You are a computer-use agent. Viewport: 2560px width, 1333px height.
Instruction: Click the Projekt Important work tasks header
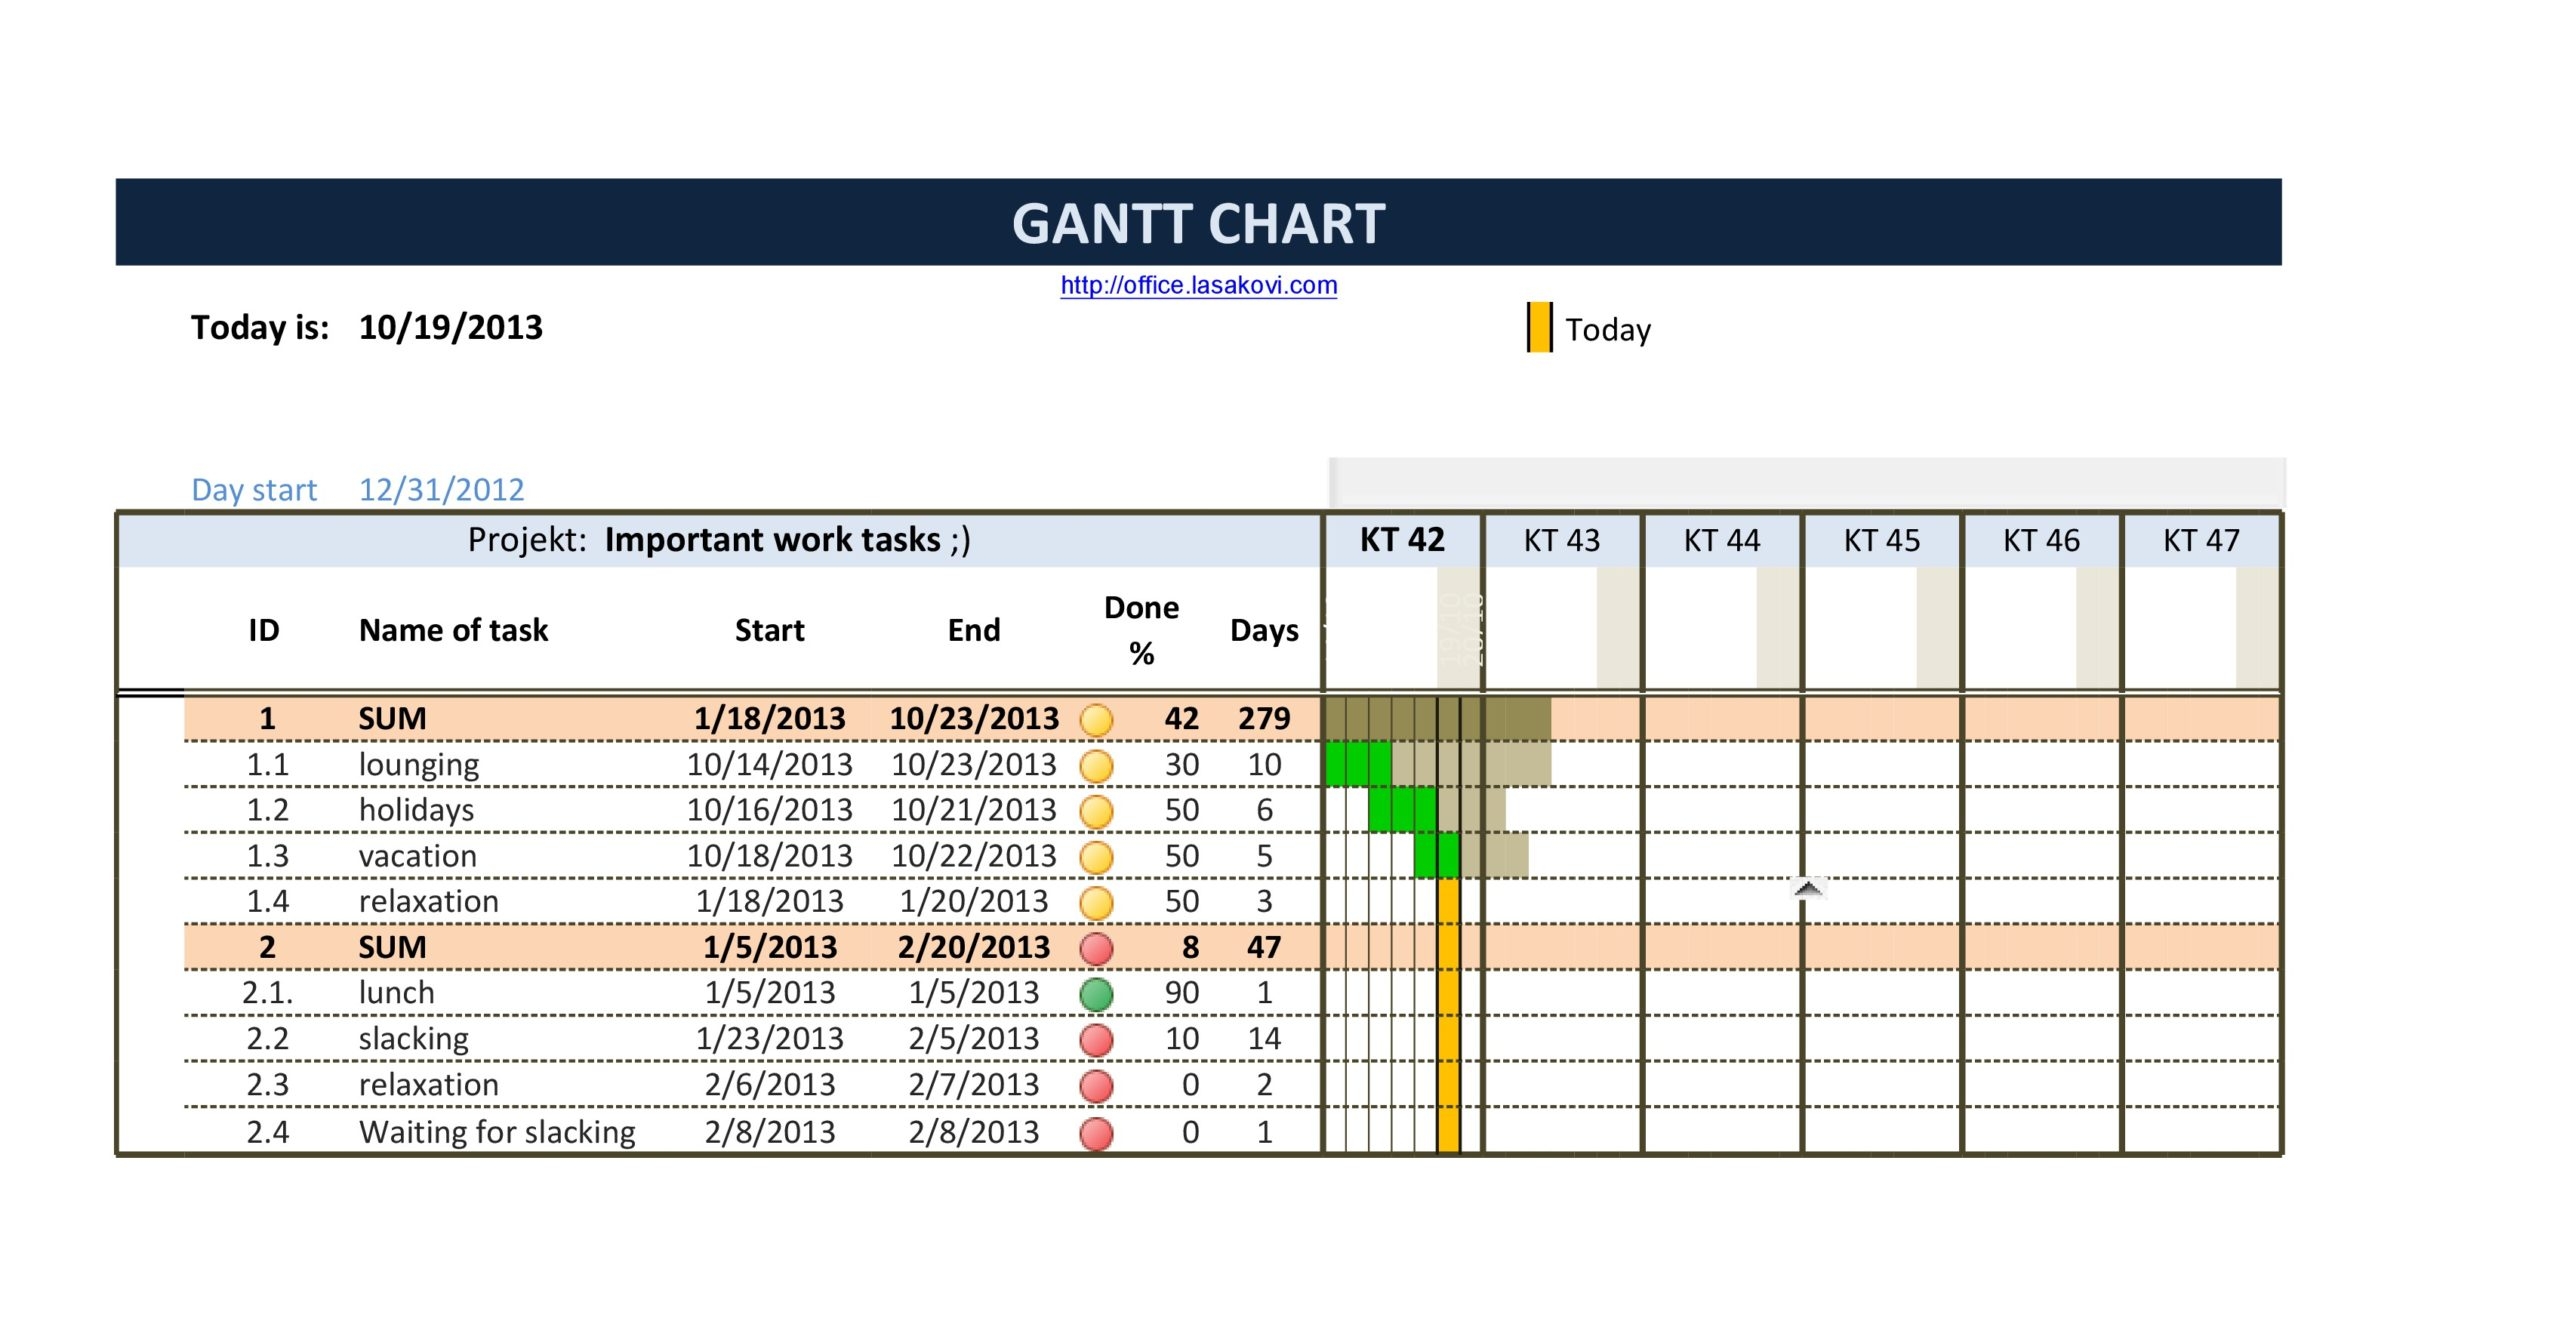720,540
